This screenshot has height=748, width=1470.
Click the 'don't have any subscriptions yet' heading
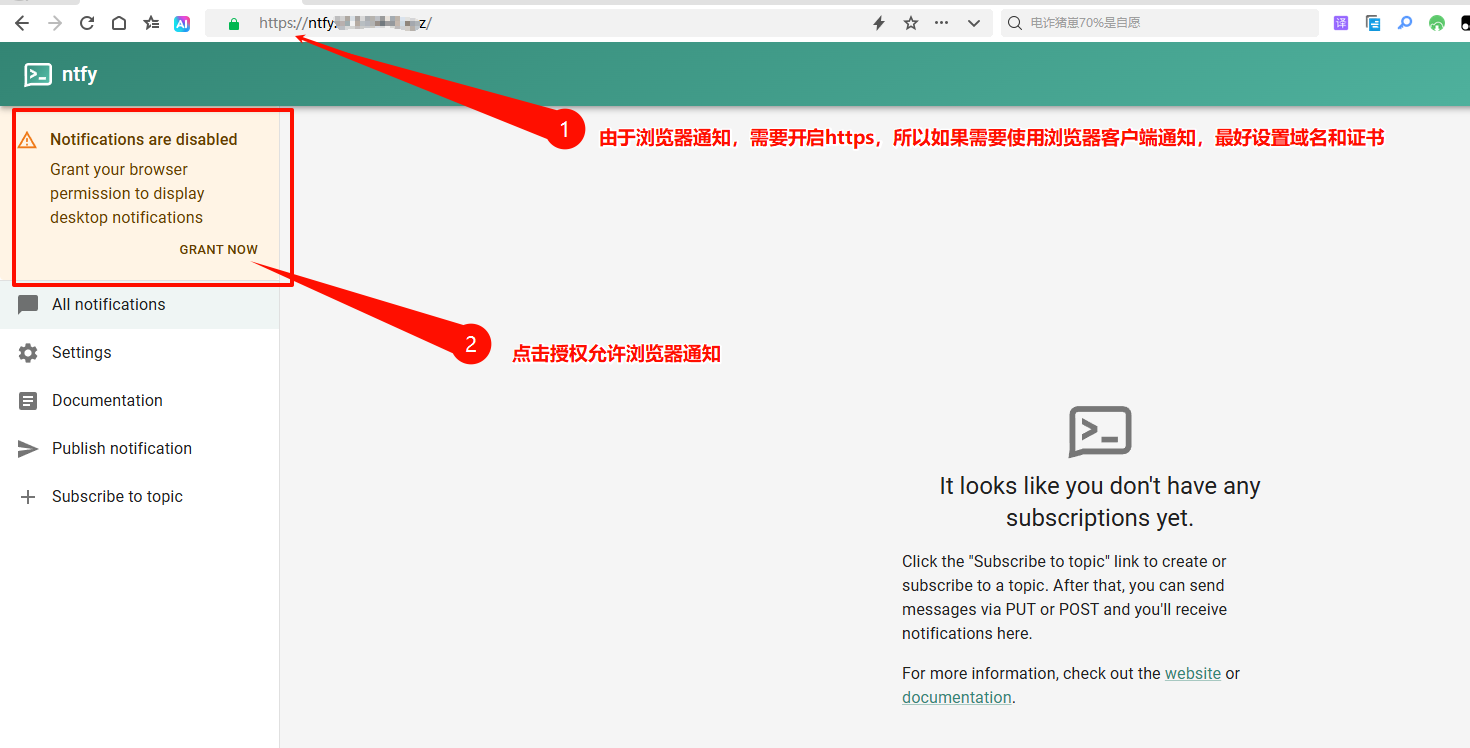point(1100,502)
